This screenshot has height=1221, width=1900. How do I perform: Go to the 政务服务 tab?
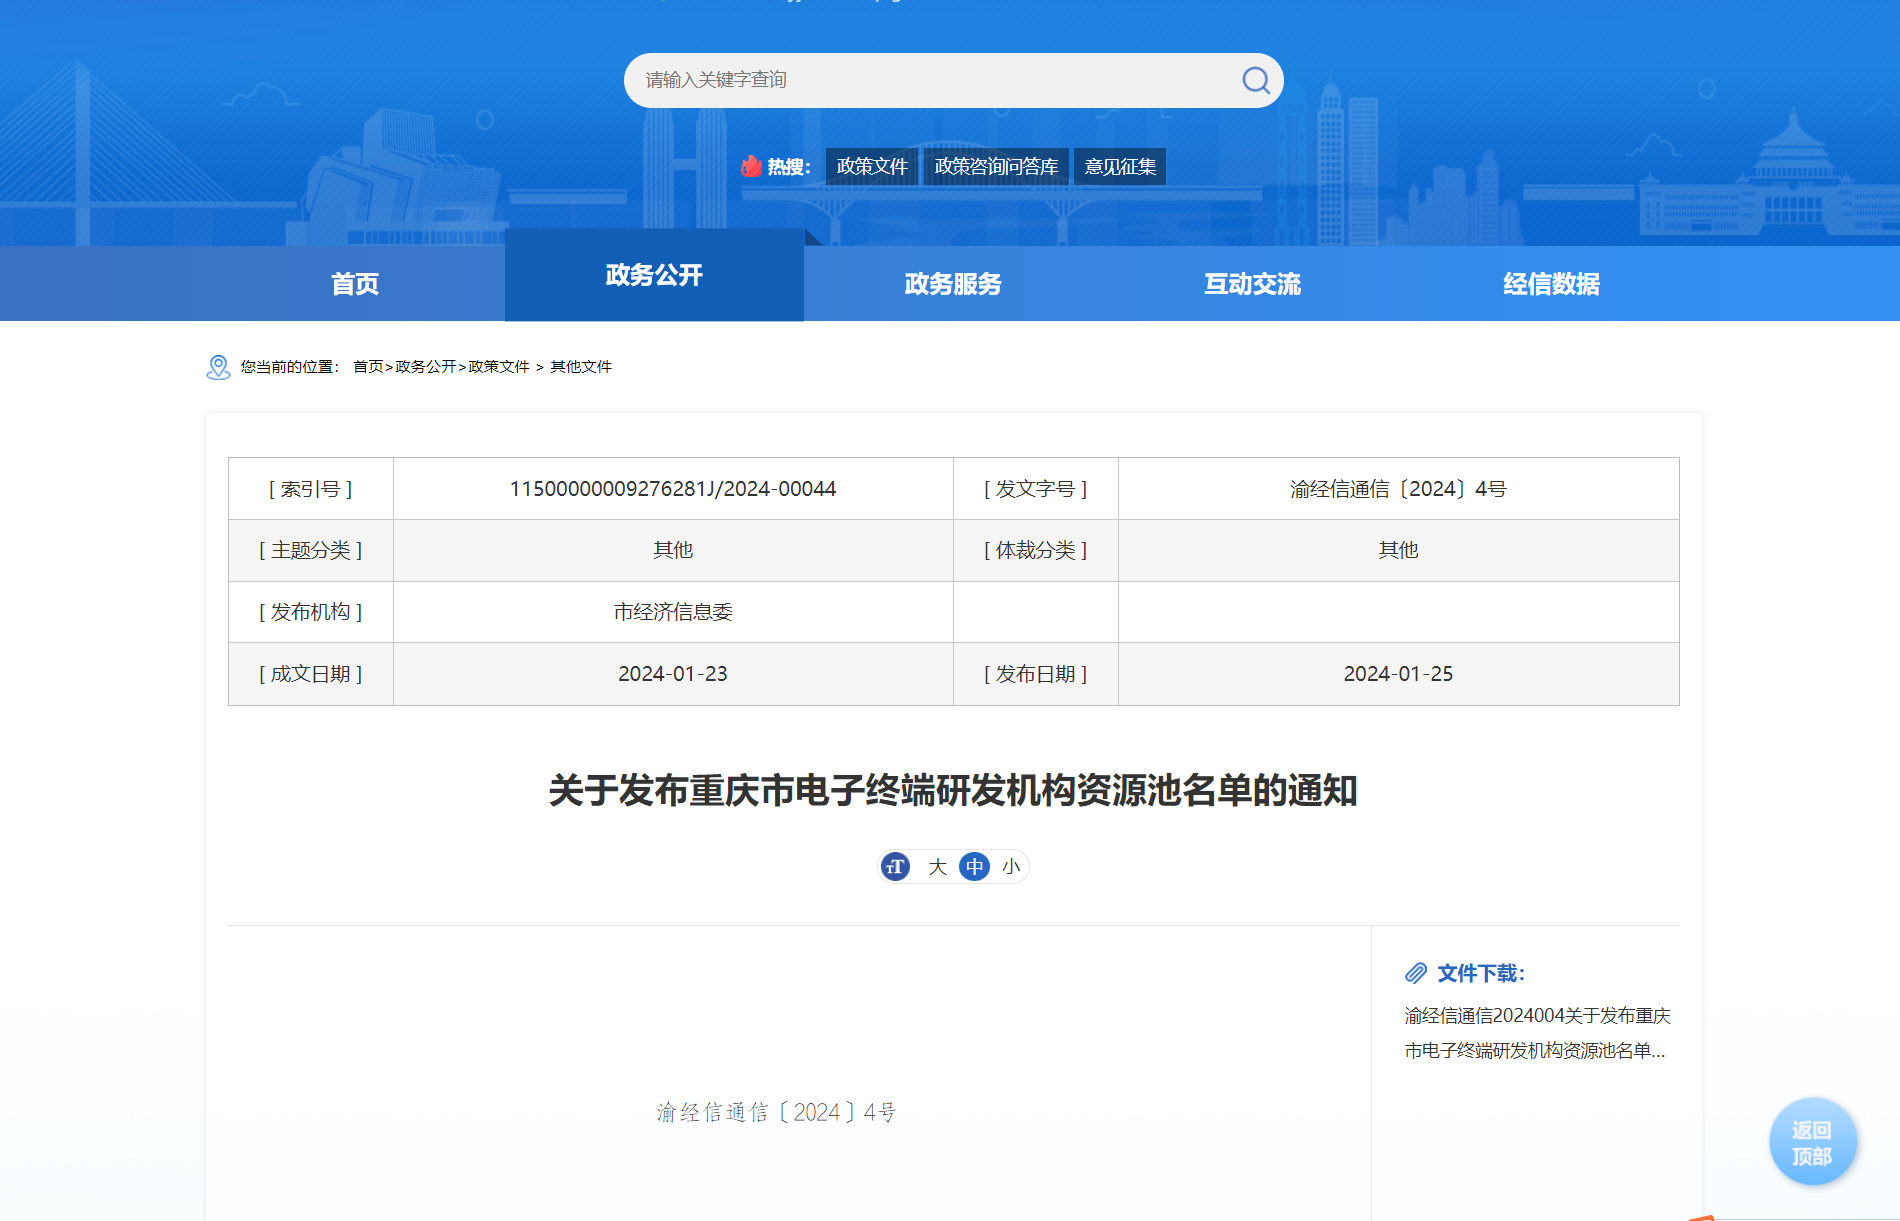(x=953, y=284)
